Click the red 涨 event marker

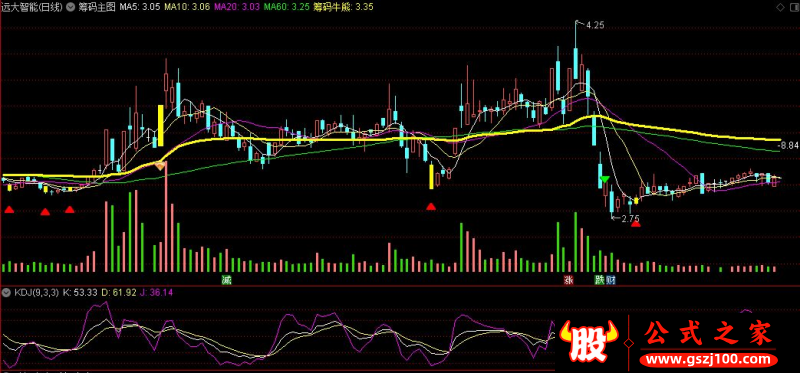coord(567,279)
